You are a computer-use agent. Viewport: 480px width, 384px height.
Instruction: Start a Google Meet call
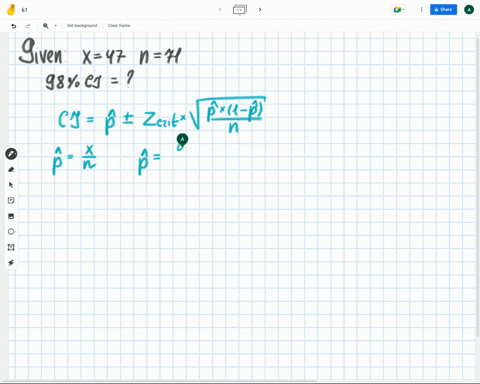click(398, 10)
